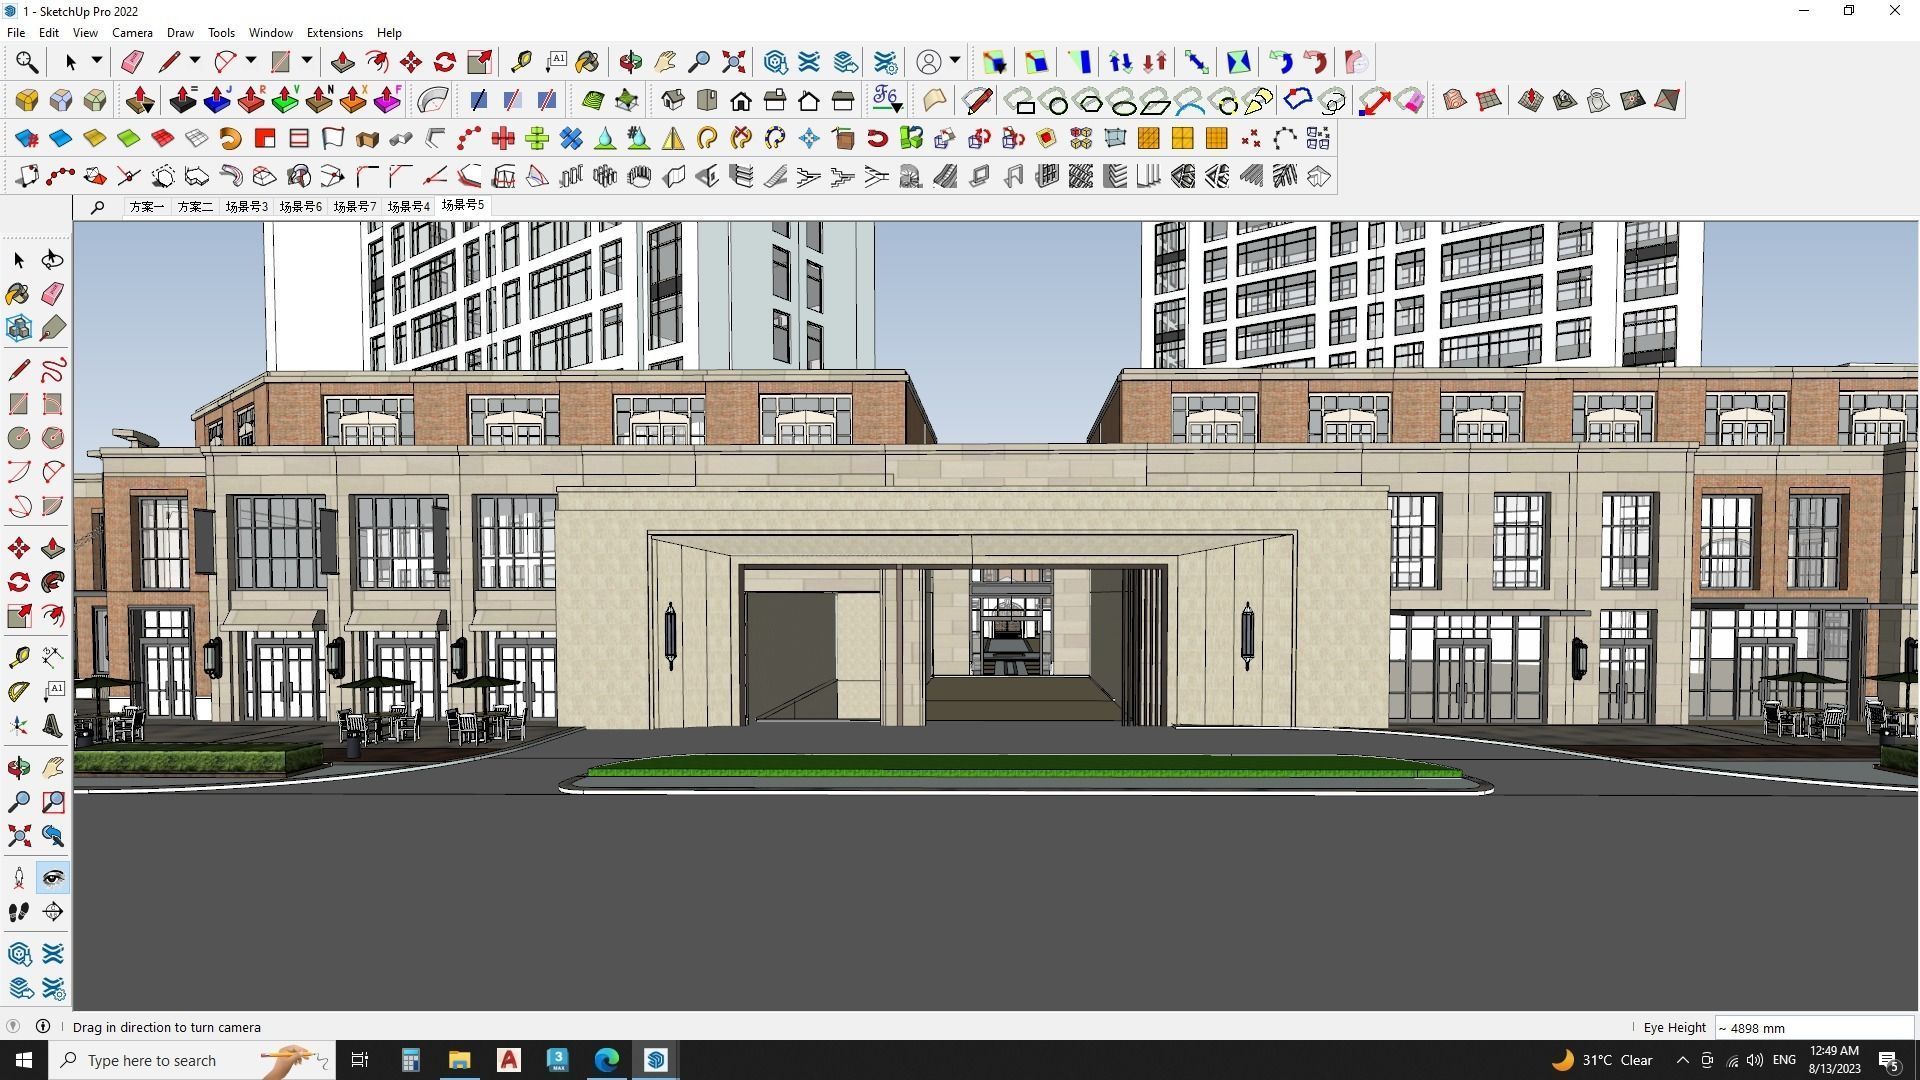Click Zoom Extents in top toolbar
1920x1080 pixels.
pos(733,62)
